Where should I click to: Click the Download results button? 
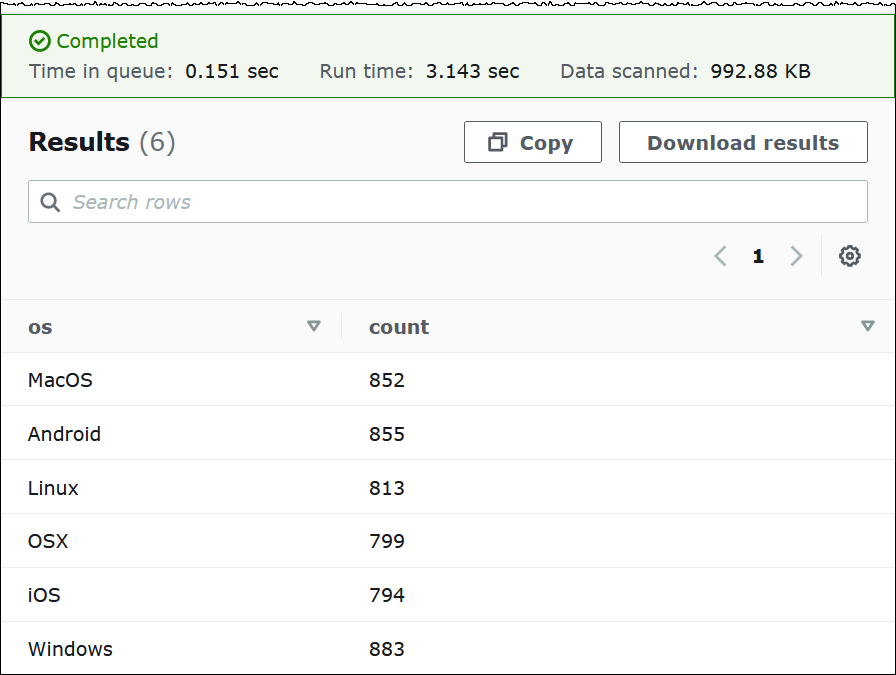pyautogui.click(x=742, y=142)
